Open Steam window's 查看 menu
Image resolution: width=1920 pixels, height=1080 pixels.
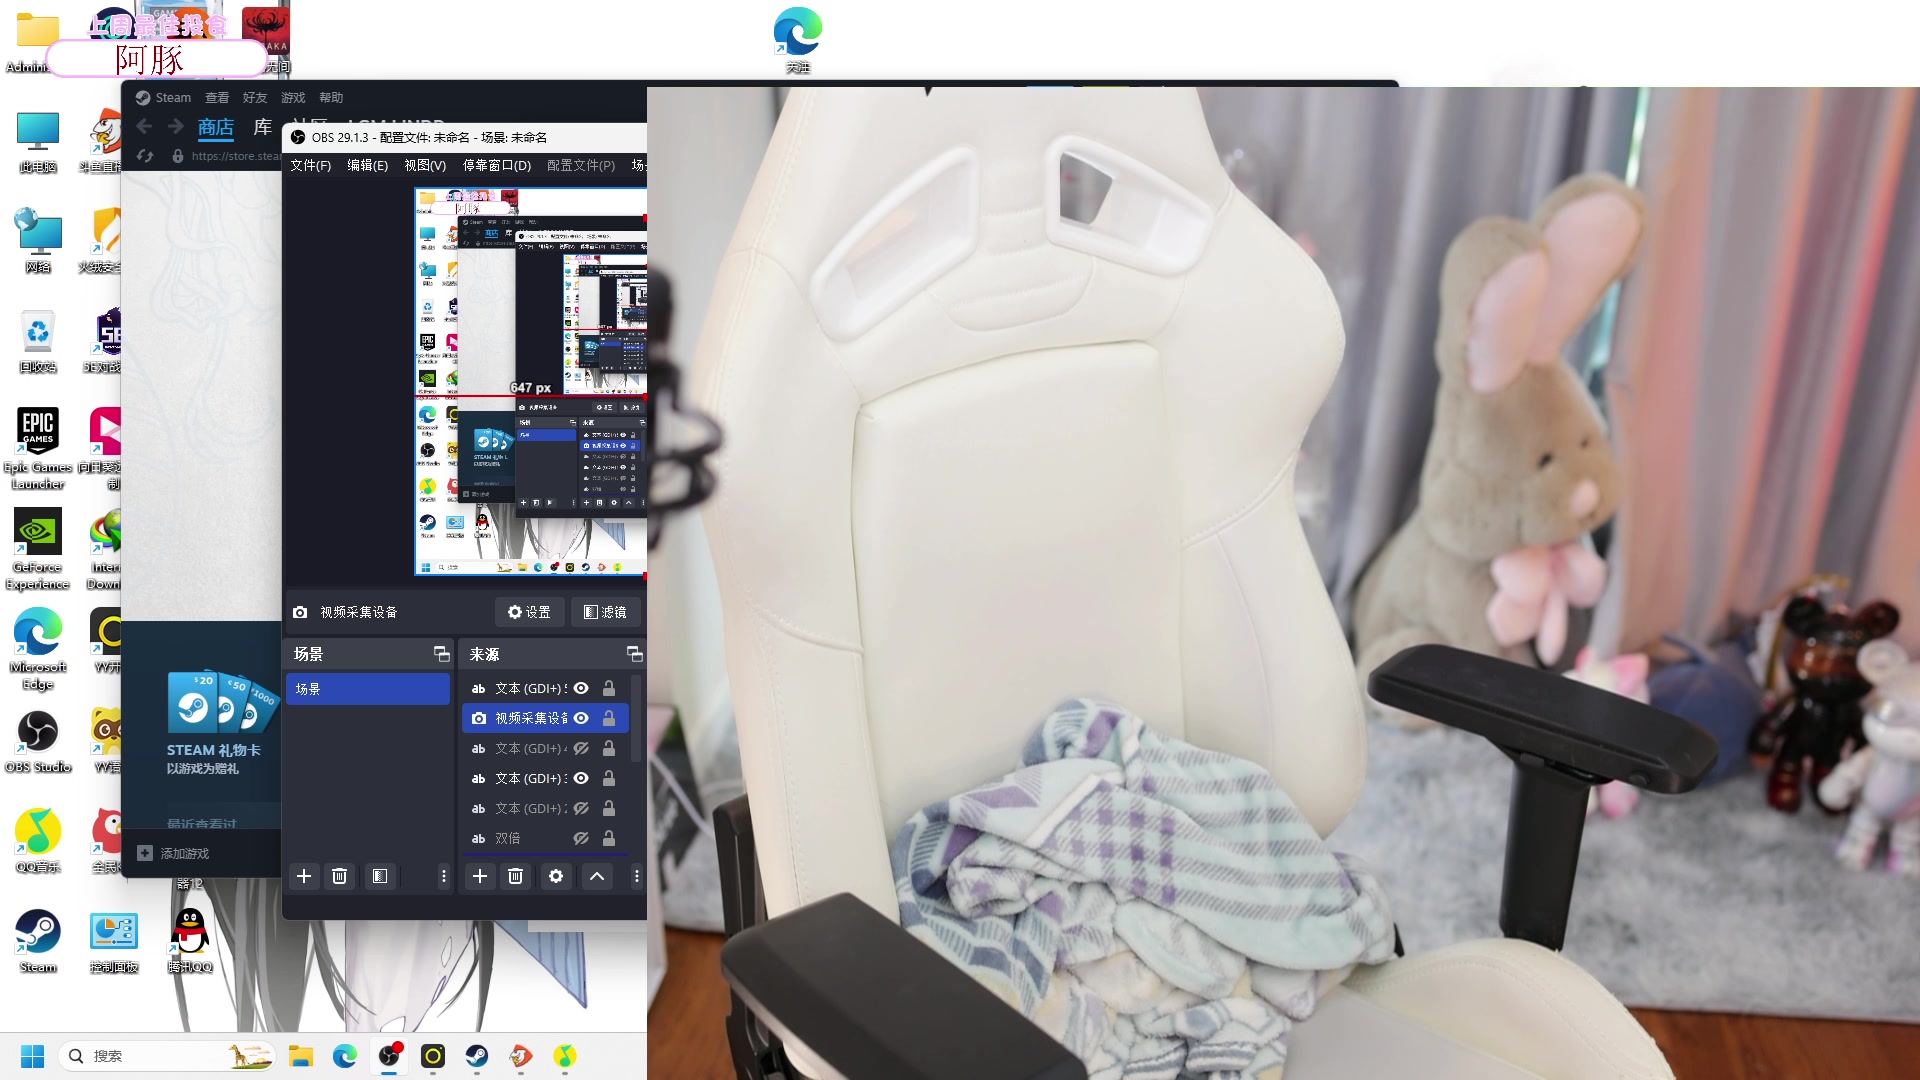[217, 97]
